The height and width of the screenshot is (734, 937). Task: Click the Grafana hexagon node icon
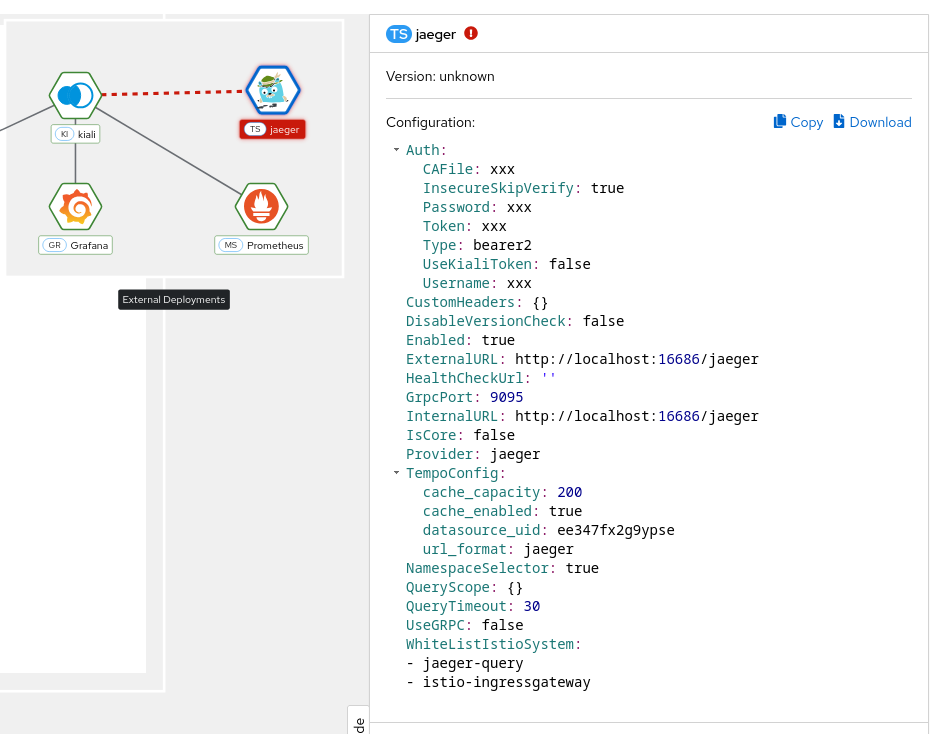[x=76, y=207]
